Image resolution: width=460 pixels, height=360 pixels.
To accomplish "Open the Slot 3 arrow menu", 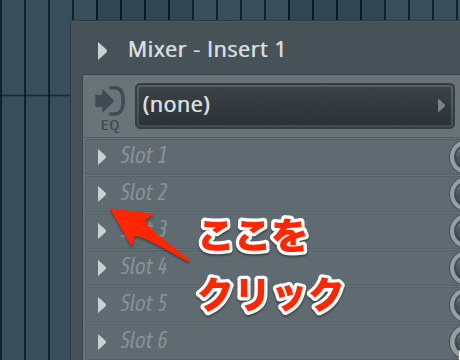I will click(102, 231).
